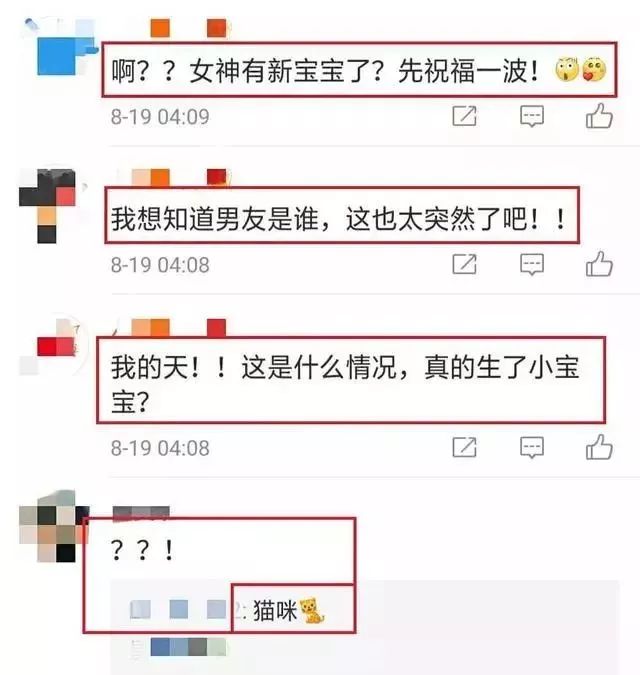Repost the 女神有新宝宝了 comment

click(x=464, y=116)
